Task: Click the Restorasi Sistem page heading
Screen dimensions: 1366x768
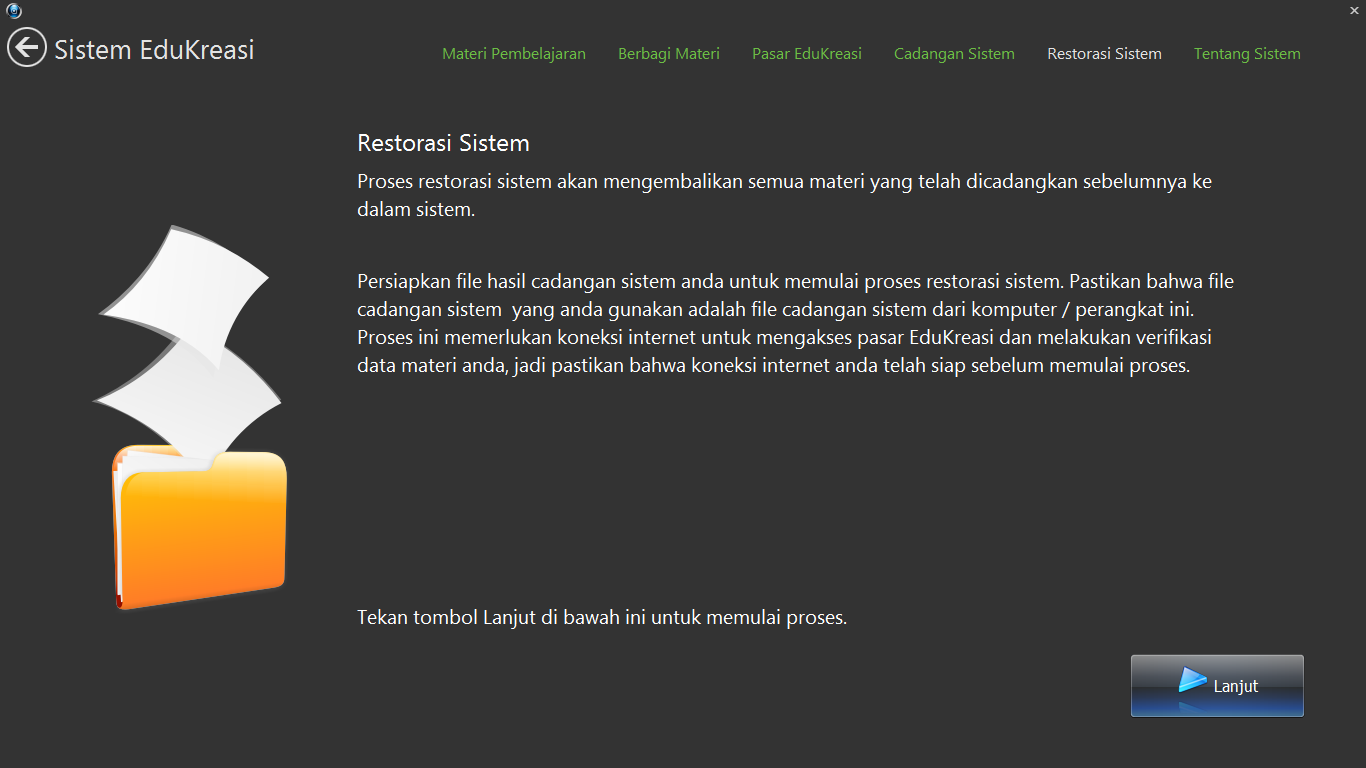Action: (x=443, y=143)
